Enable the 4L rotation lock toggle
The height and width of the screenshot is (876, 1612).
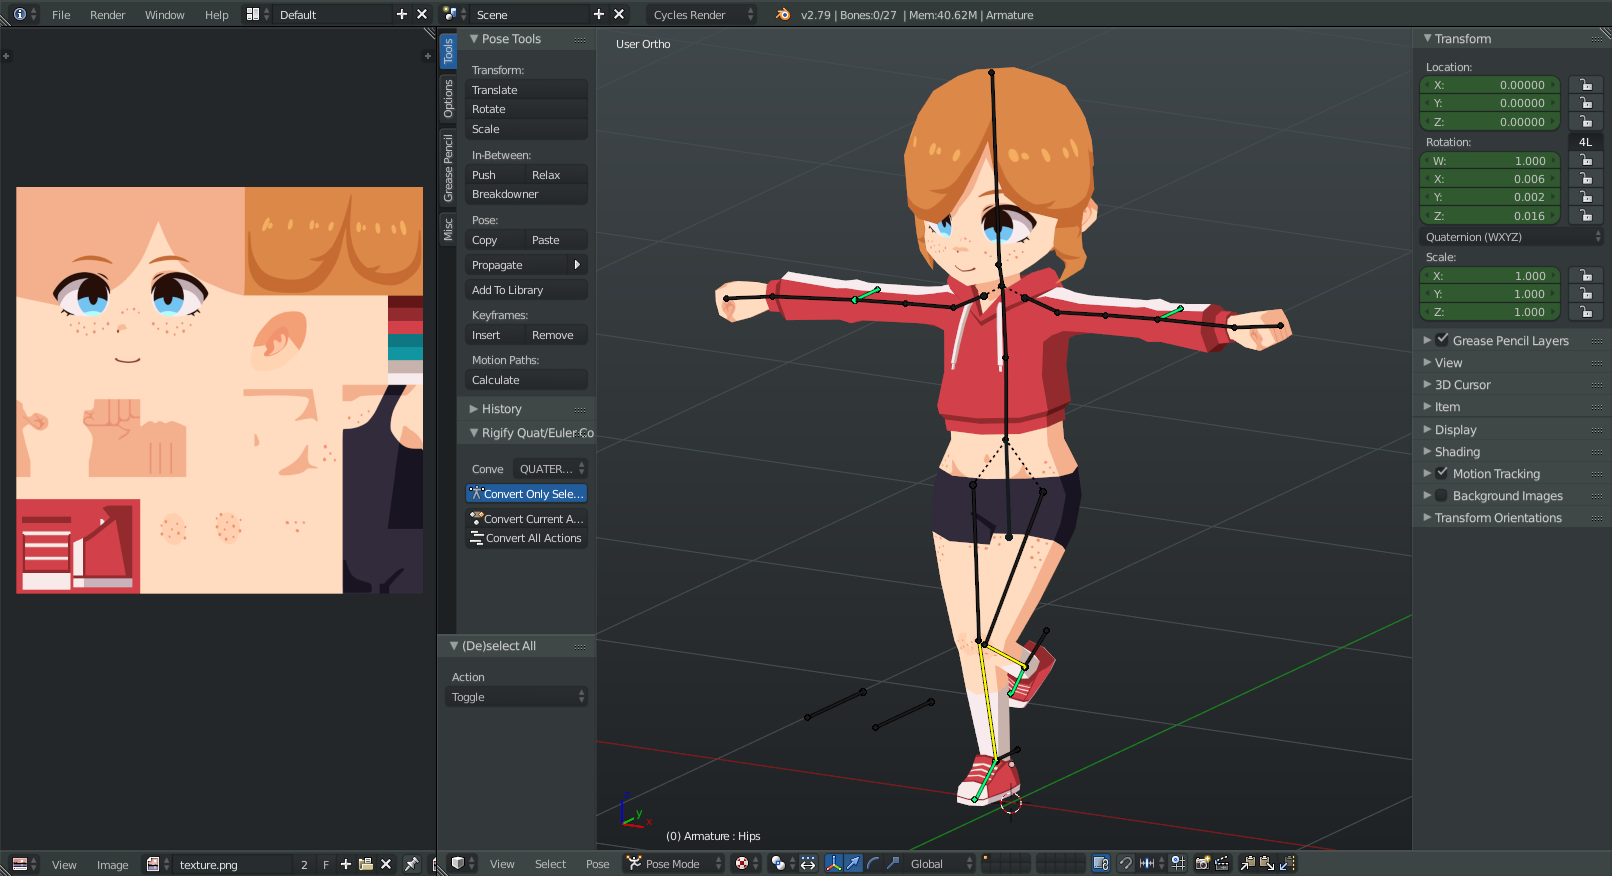click(x=1585, y=142)
